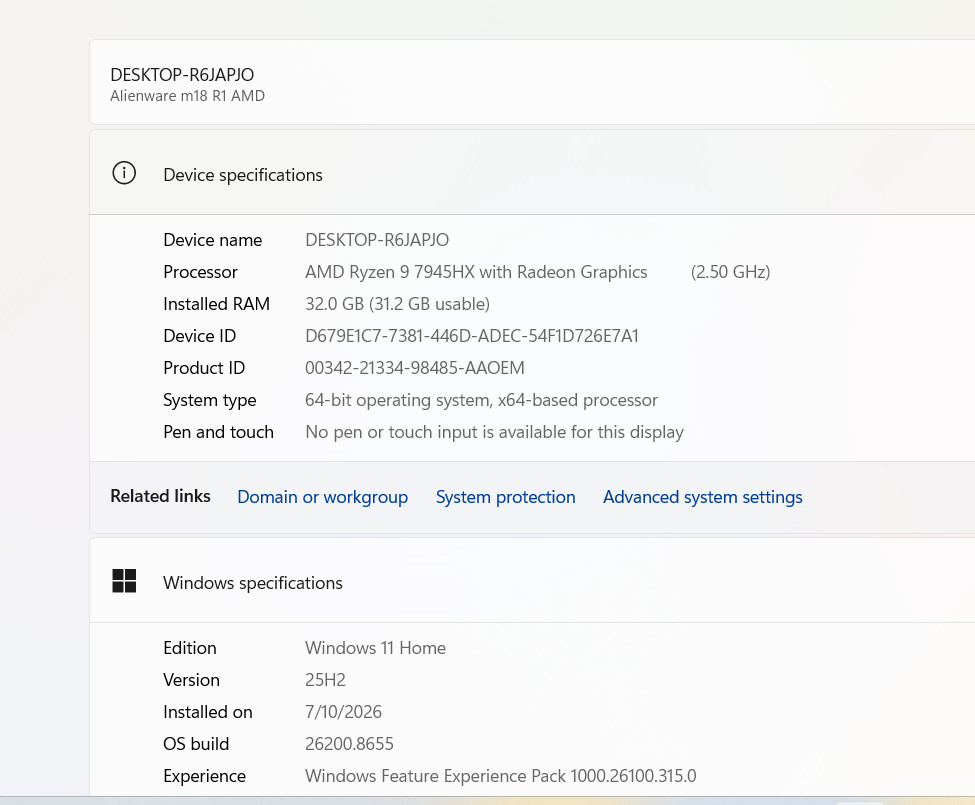The height and width of the screenshot is (805, 975).
Task: Click the Windows logo icon by Windows specifications
Action: click(x=124, y=581)
